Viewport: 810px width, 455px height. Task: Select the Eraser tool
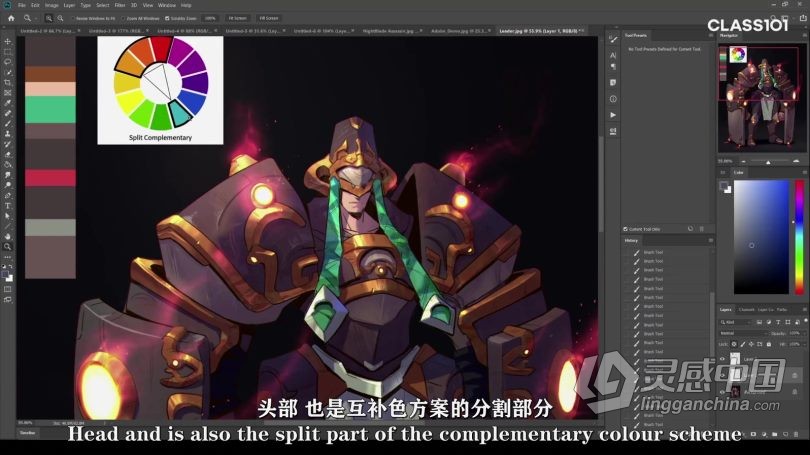pos(7,154)
